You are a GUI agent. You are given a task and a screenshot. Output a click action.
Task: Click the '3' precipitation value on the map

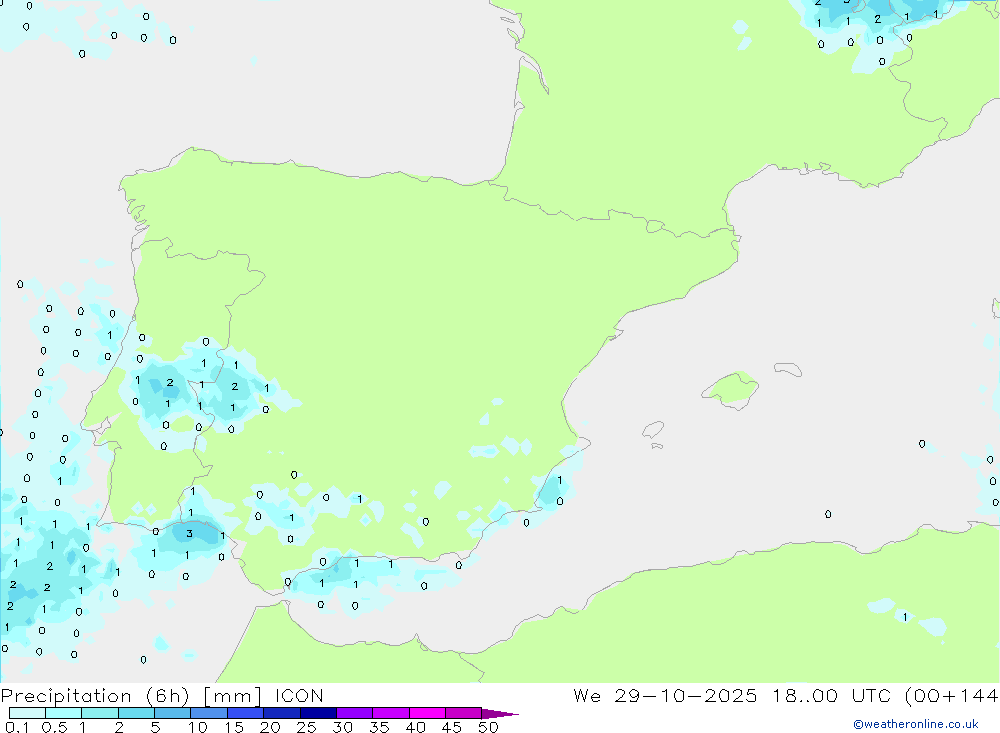(189, 533)
